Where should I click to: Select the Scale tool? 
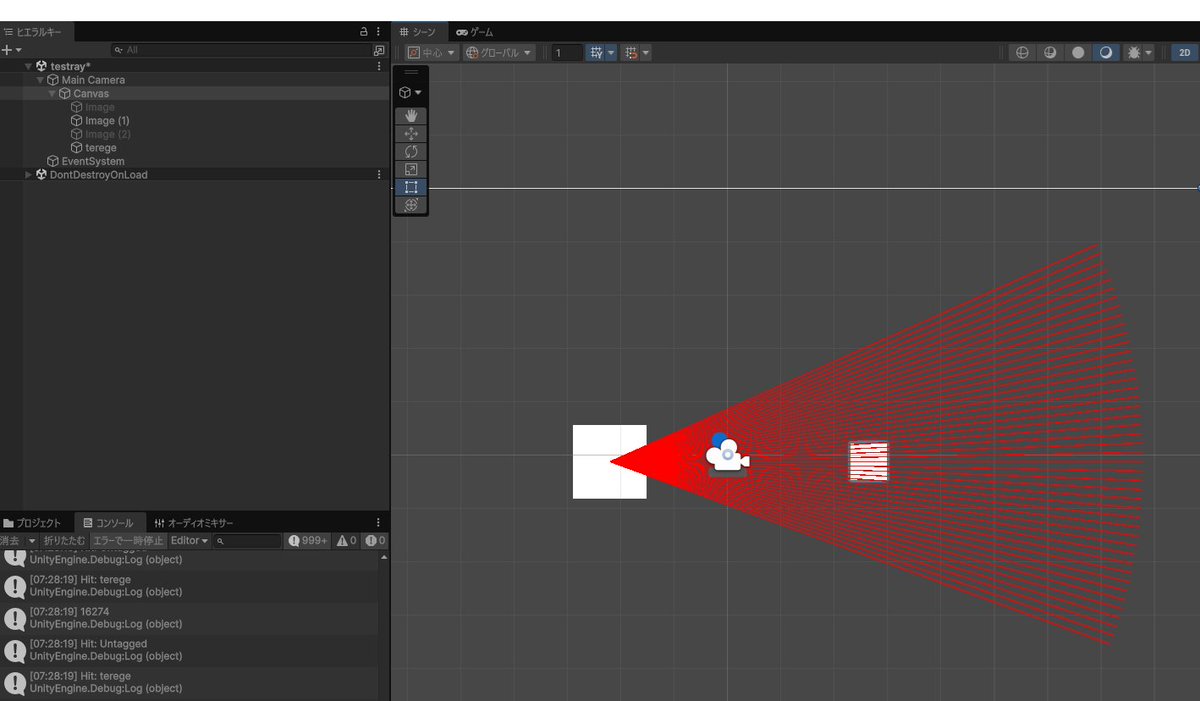coord(410,169)
